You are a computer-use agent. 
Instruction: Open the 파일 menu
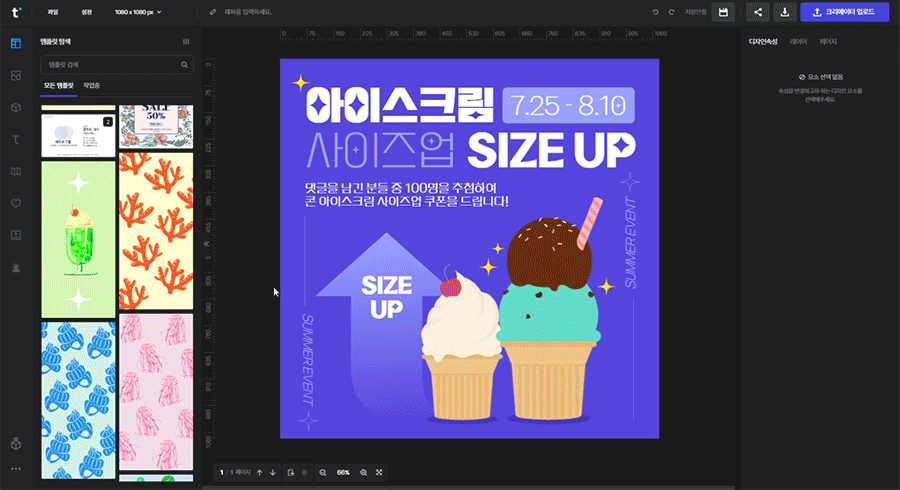pyautogui.click(x=52, y=12)
